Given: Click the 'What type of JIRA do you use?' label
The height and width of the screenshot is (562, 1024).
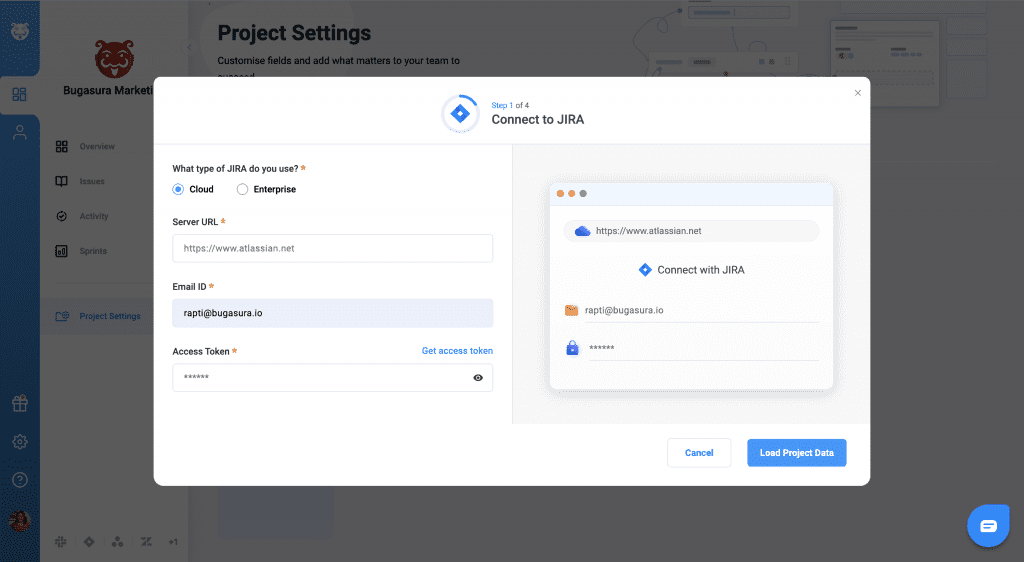Looking at the screenshot, I should tap(235, 168).
